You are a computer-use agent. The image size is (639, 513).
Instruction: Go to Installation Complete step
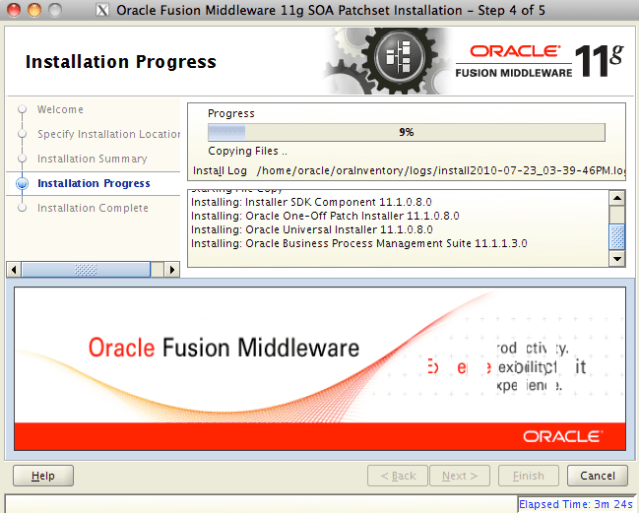pos(92,208)
